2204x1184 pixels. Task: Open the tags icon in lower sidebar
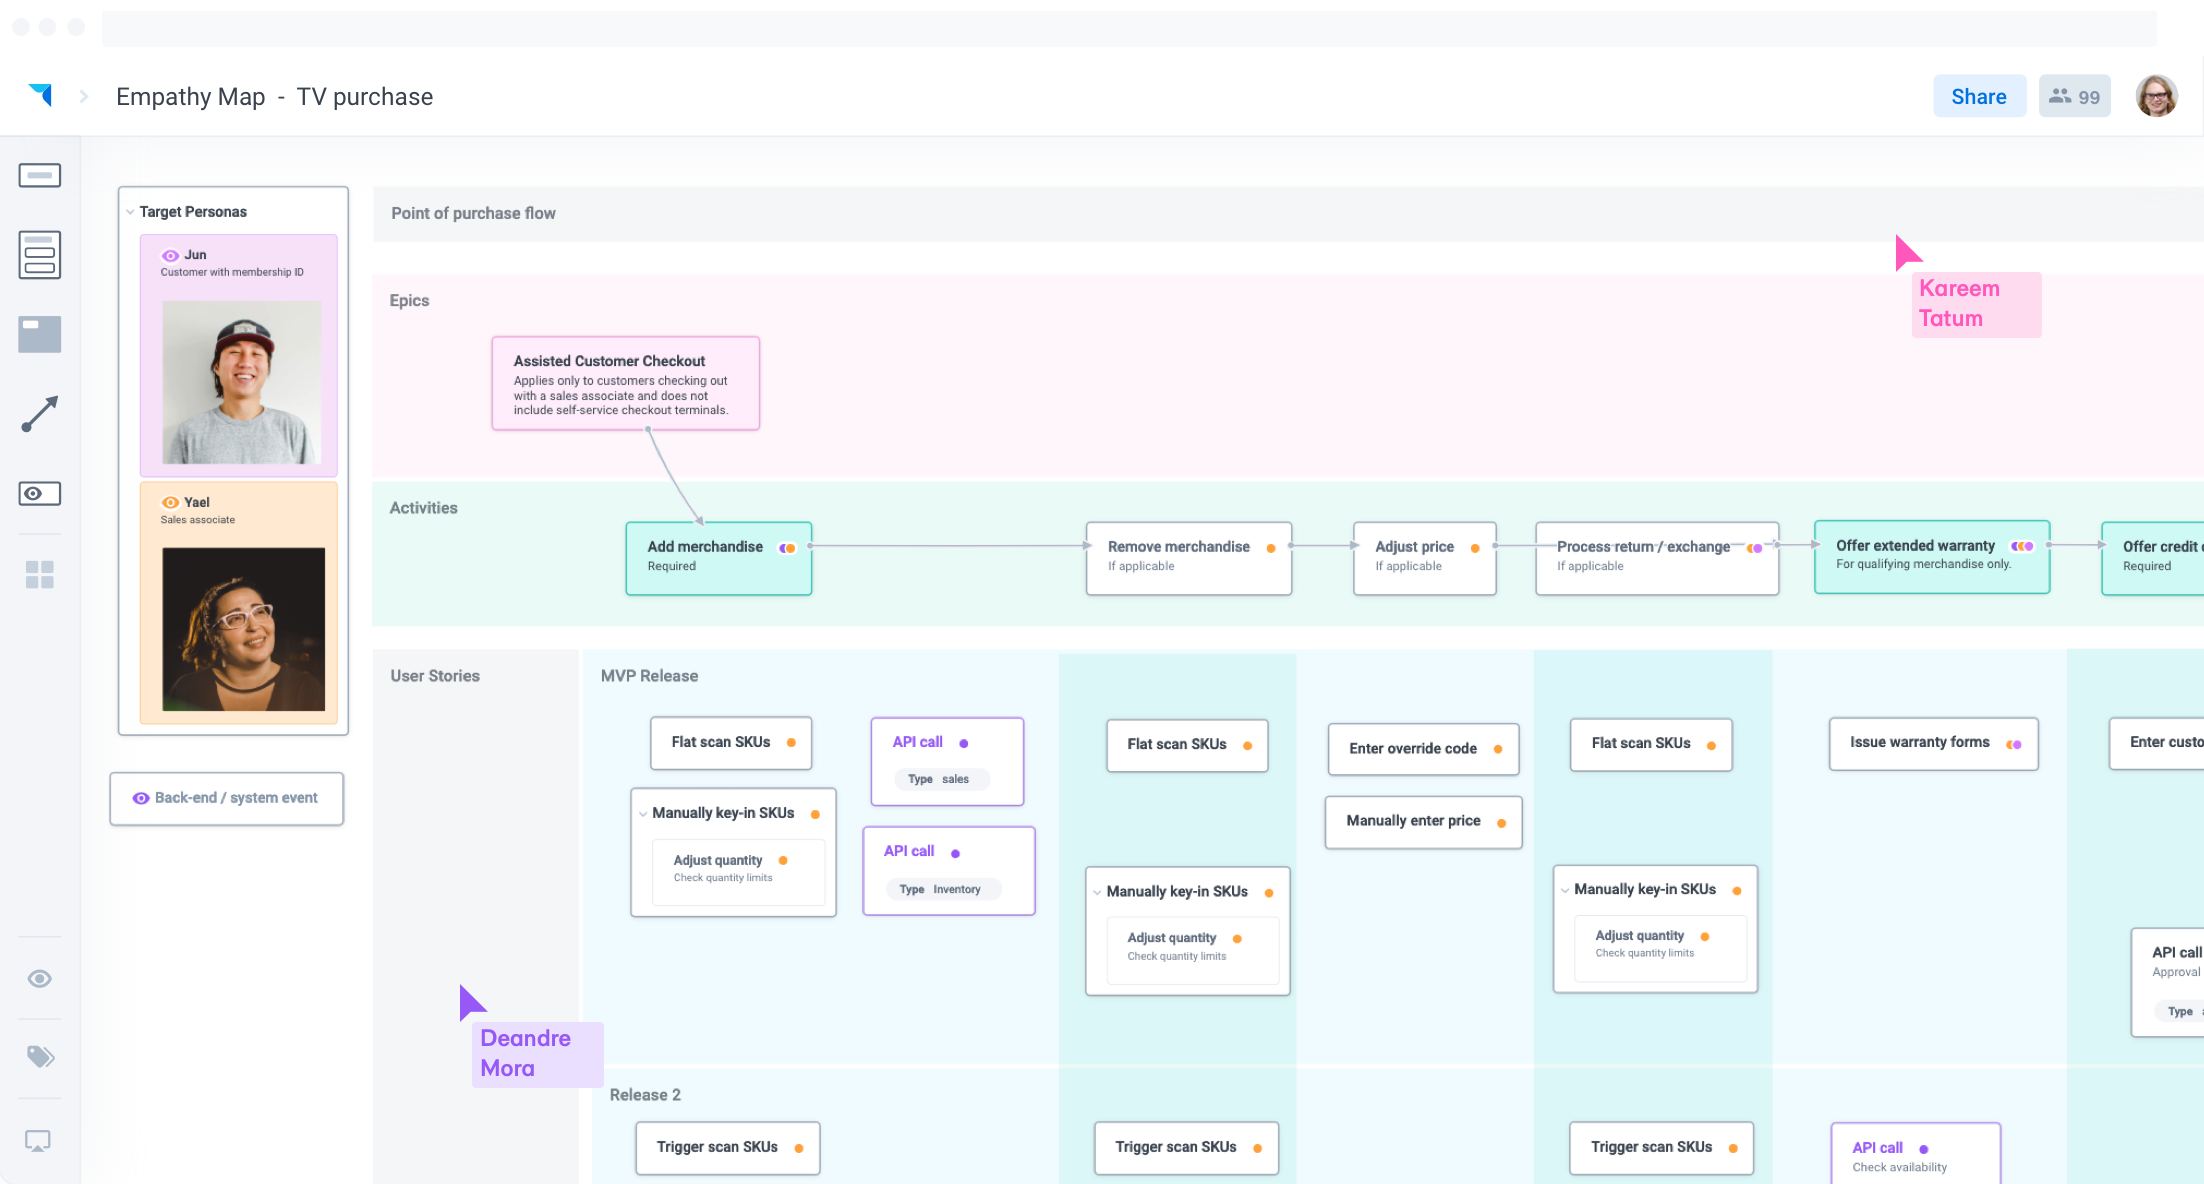coord(40,1056)
